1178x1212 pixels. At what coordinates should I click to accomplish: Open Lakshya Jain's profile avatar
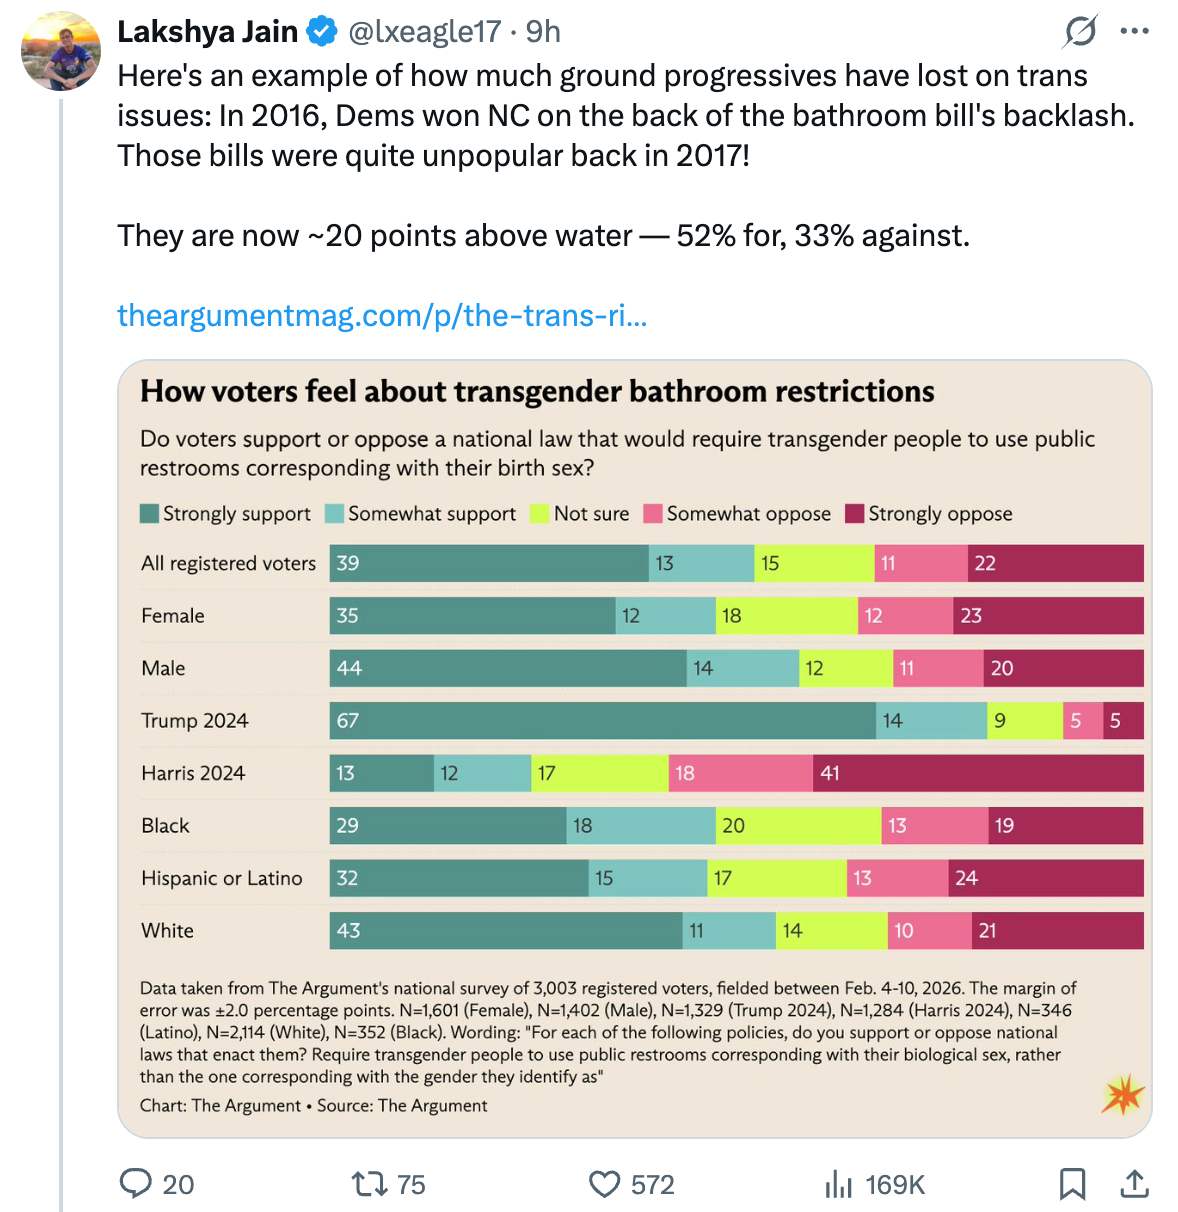coord(61,51)
